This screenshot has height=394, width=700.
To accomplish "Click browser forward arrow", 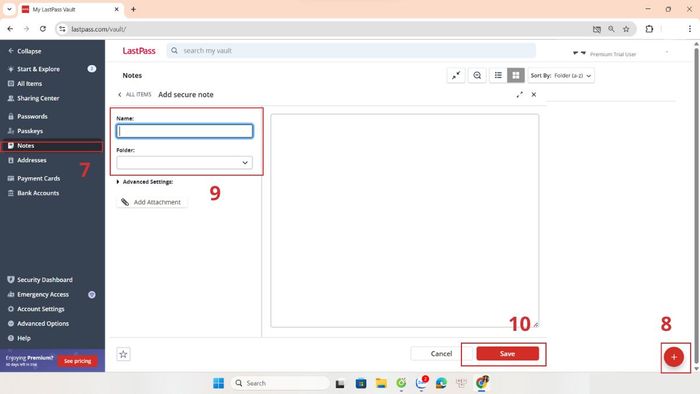I will pyautogui.click(x=26, y=29).
